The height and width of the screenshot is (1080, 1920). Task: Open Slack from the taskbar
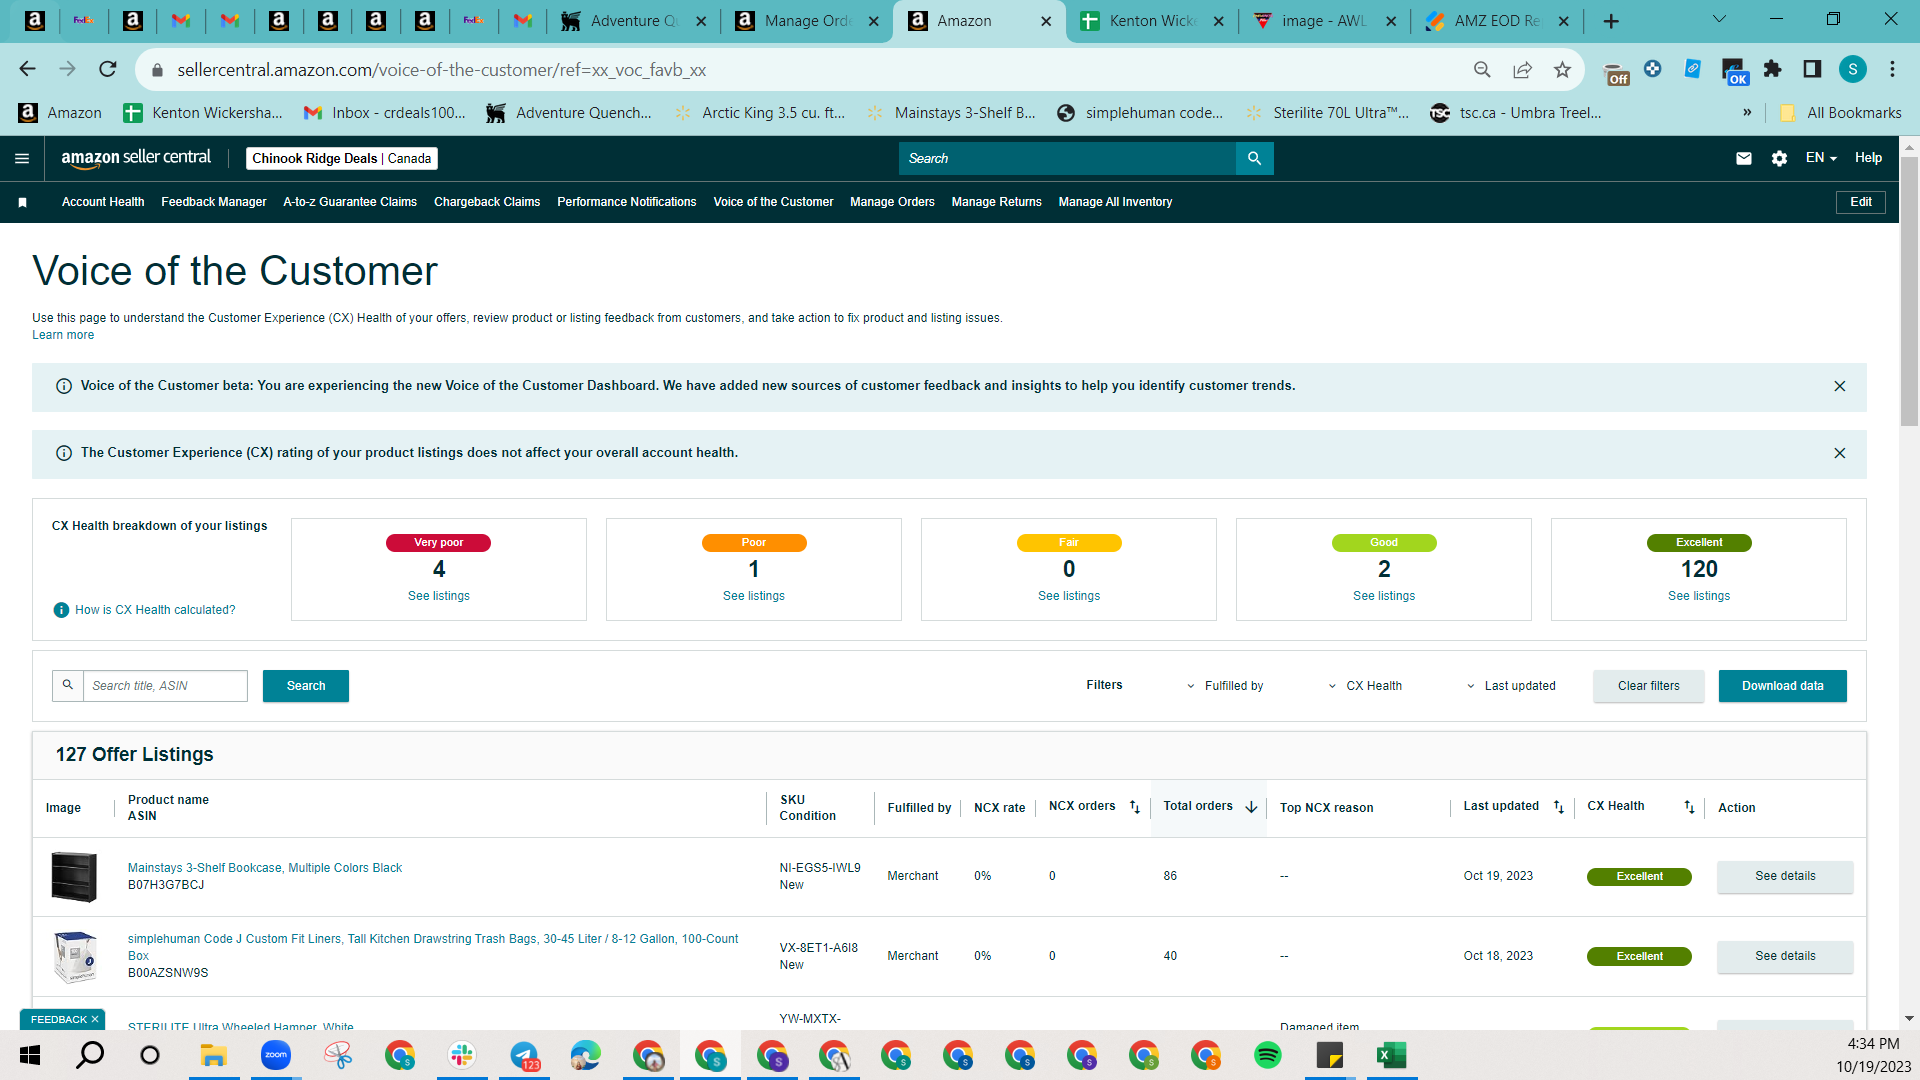(x=462, y=1055)
